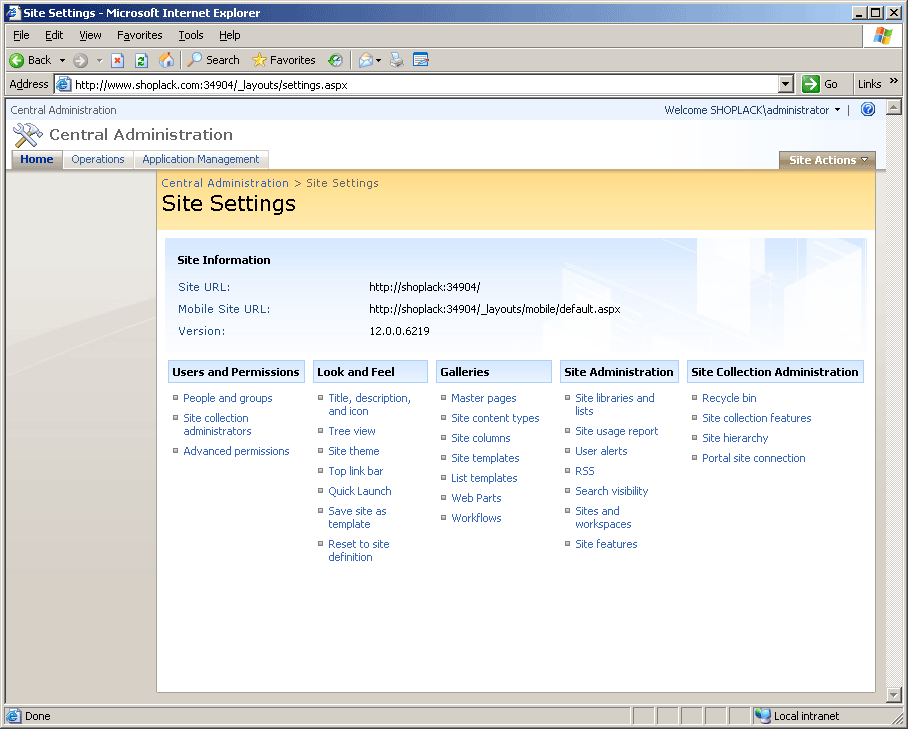Screen dimensions: 908x729
Task: Open SharePoint Help question mark icon
Action: click(x=867, y=109)
